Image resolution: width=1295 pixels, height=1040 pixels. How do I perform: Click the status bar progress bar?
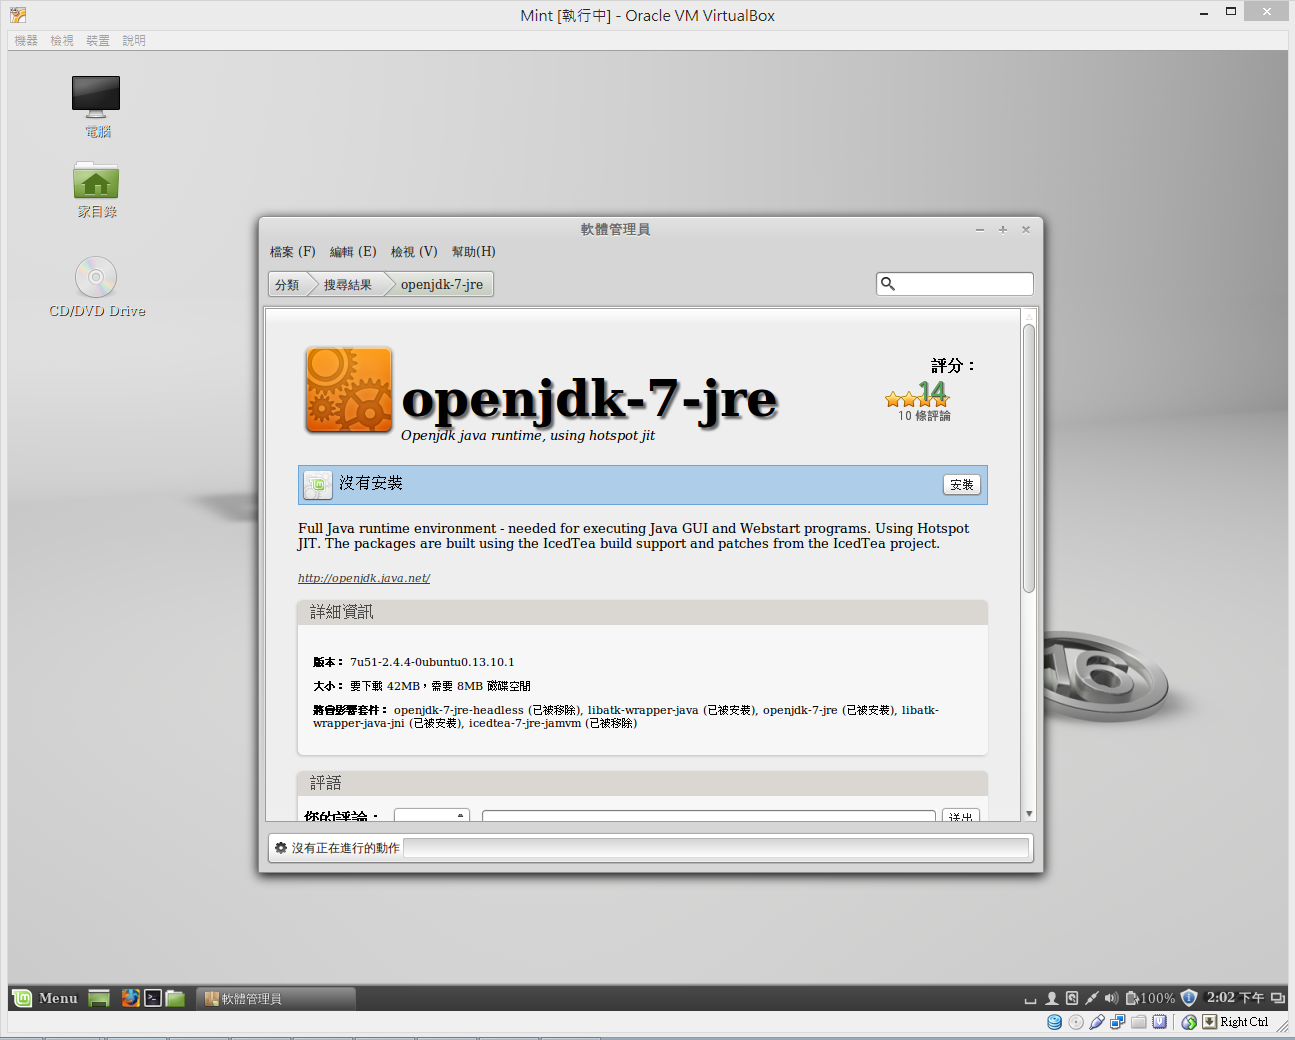pos(716,848)
